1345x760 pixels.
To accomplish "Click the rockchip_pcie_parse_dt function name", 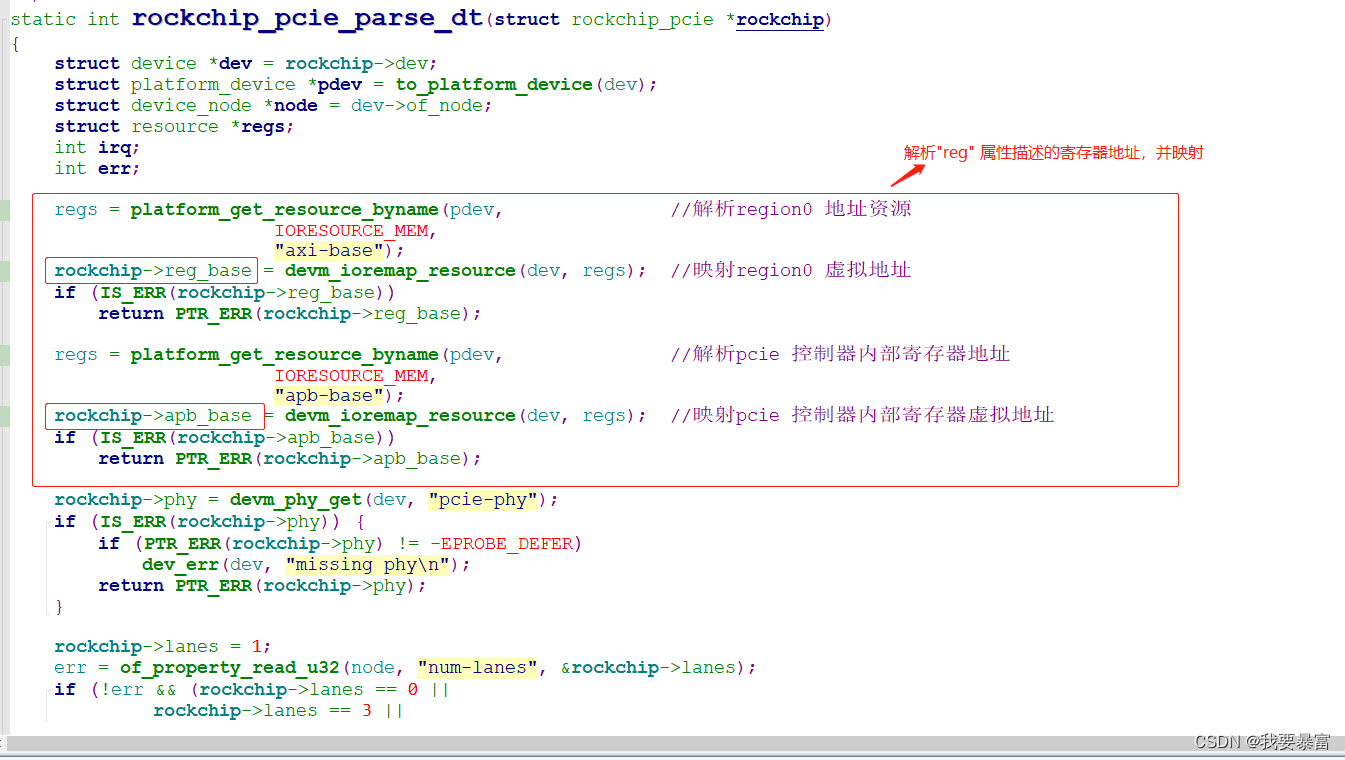I will [307, 18].
